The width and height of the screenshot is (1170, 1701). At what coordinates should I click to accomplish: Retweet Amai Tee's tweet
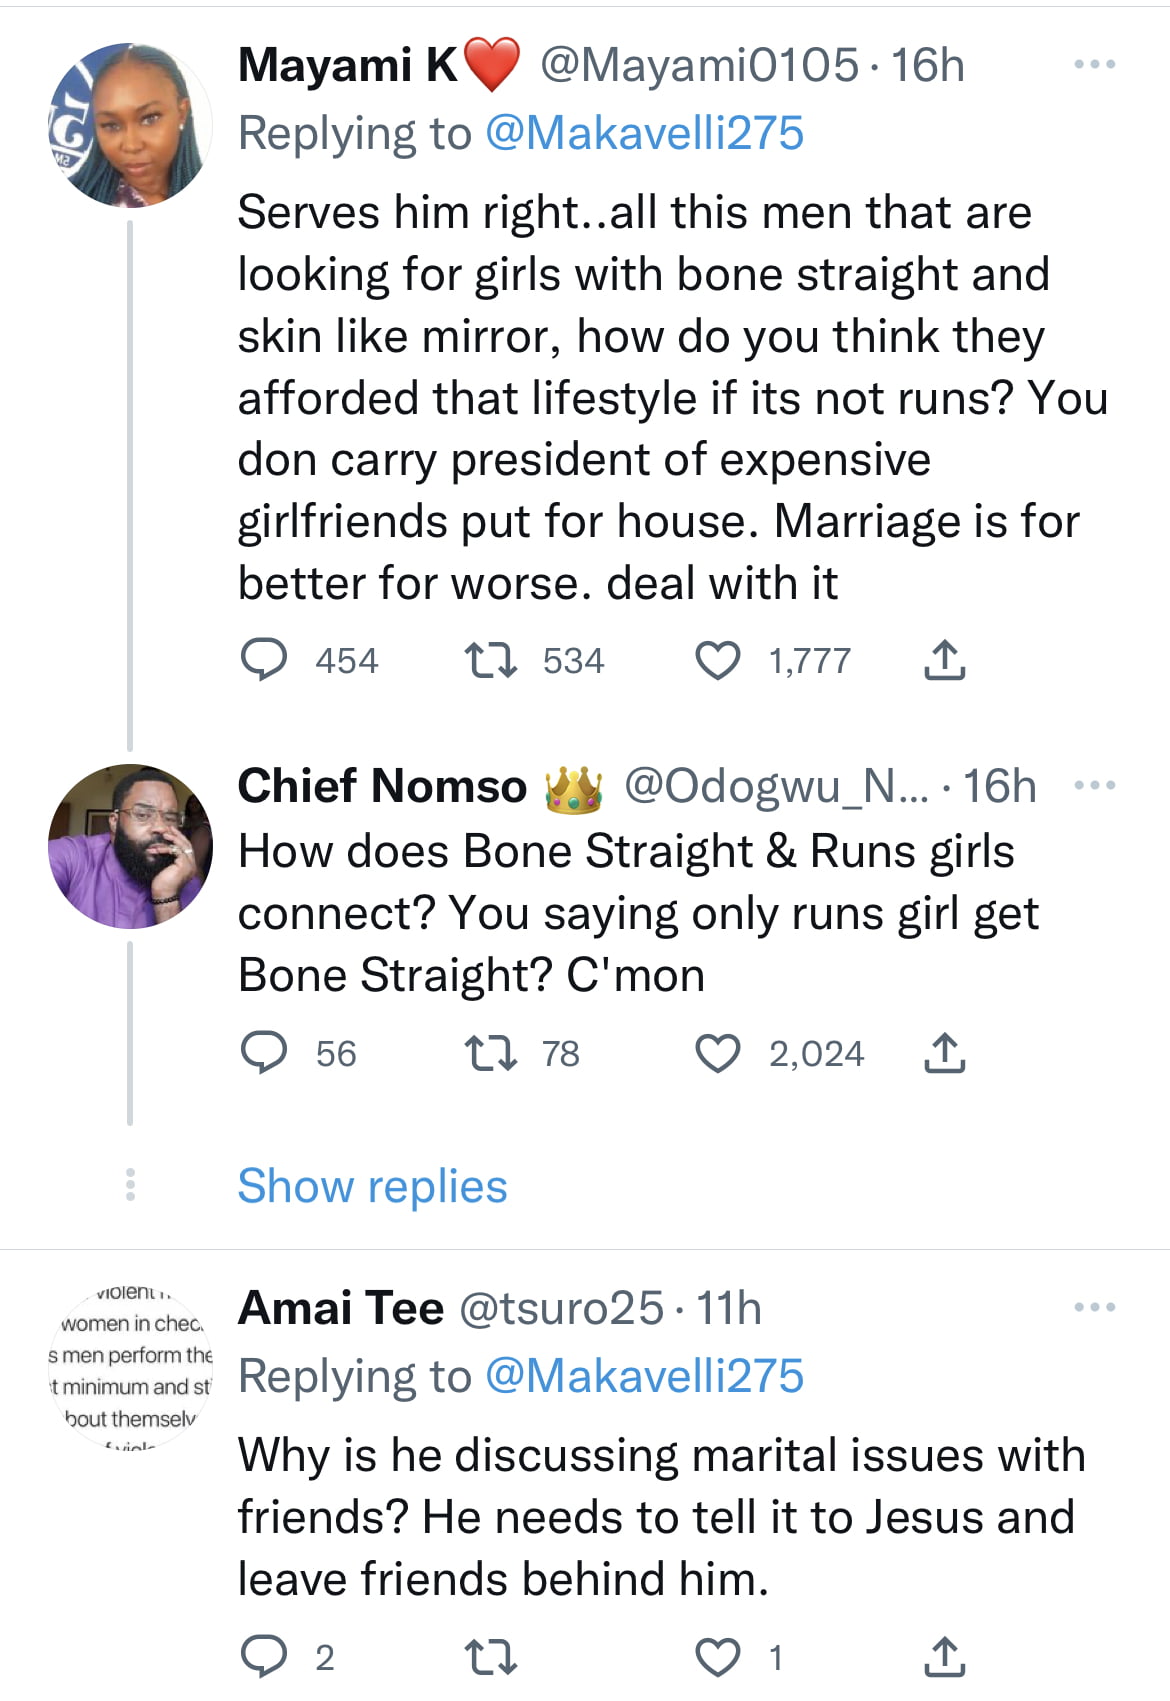click(x=491, y=1657)
